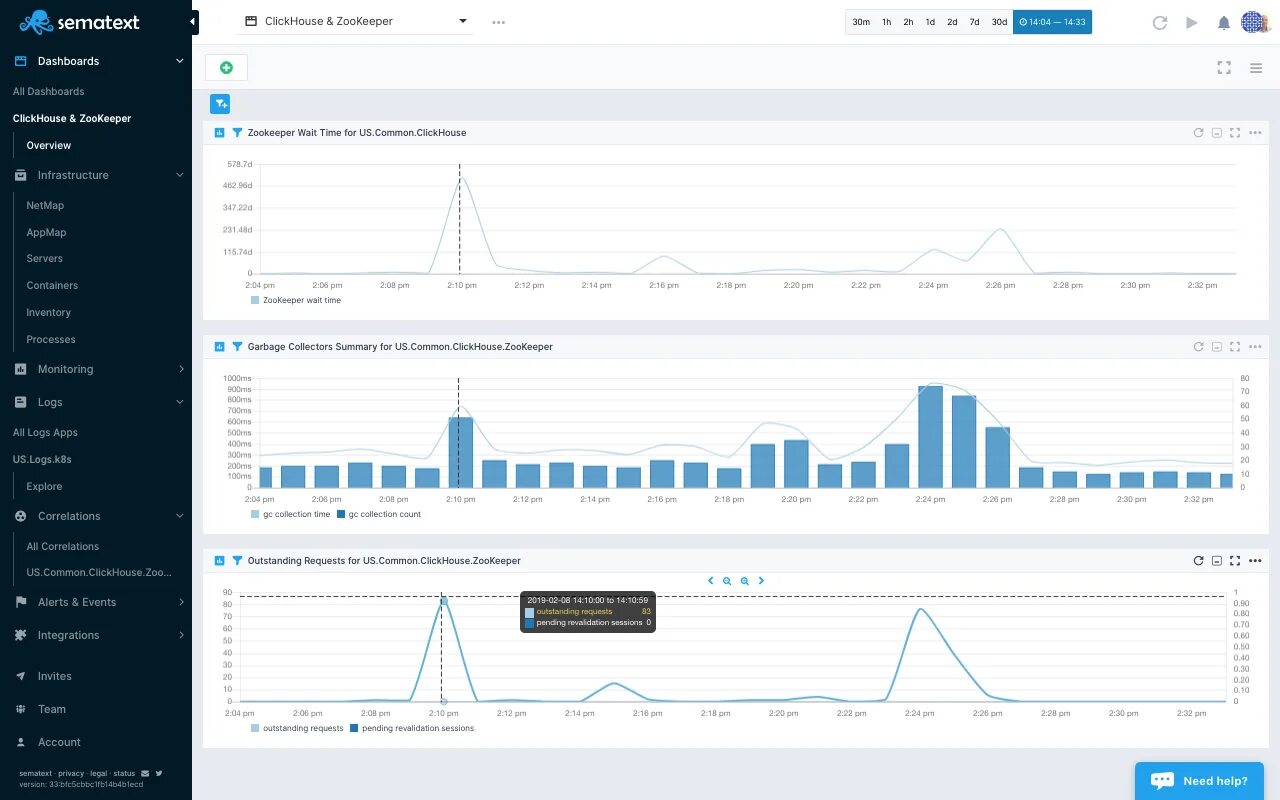This screenshot has width=1280, height=800.
Task: Toggle outstanding requests legend series
Action: pos(296,728)
